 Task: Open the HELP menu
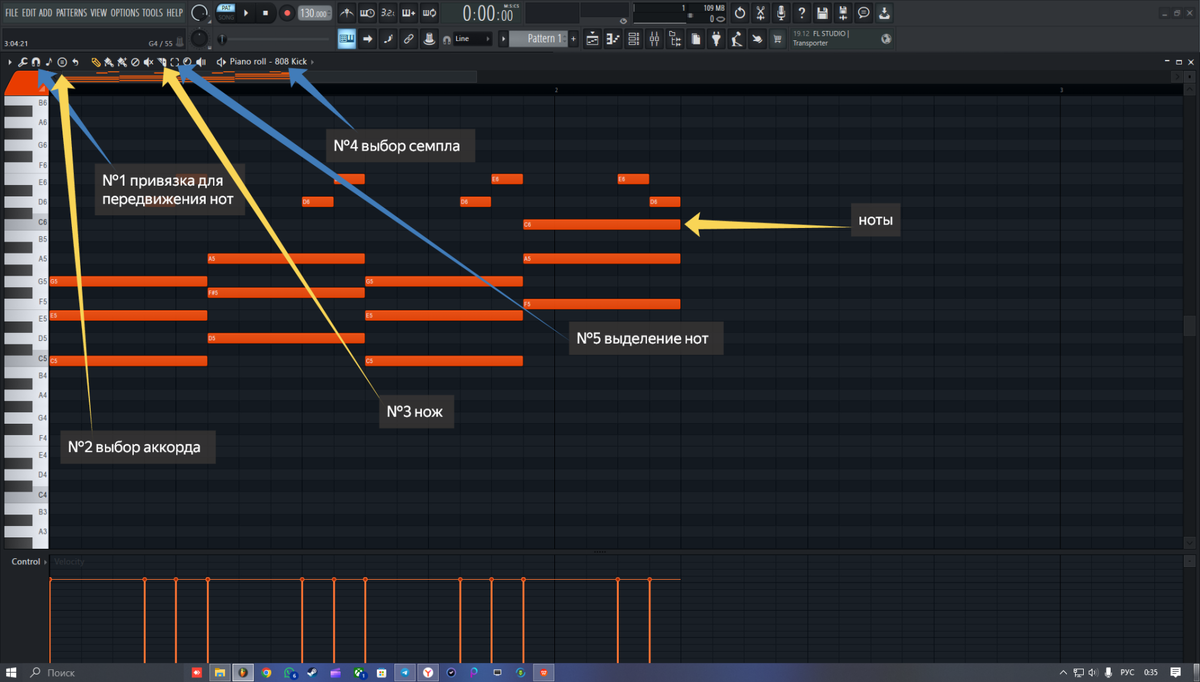175,12
